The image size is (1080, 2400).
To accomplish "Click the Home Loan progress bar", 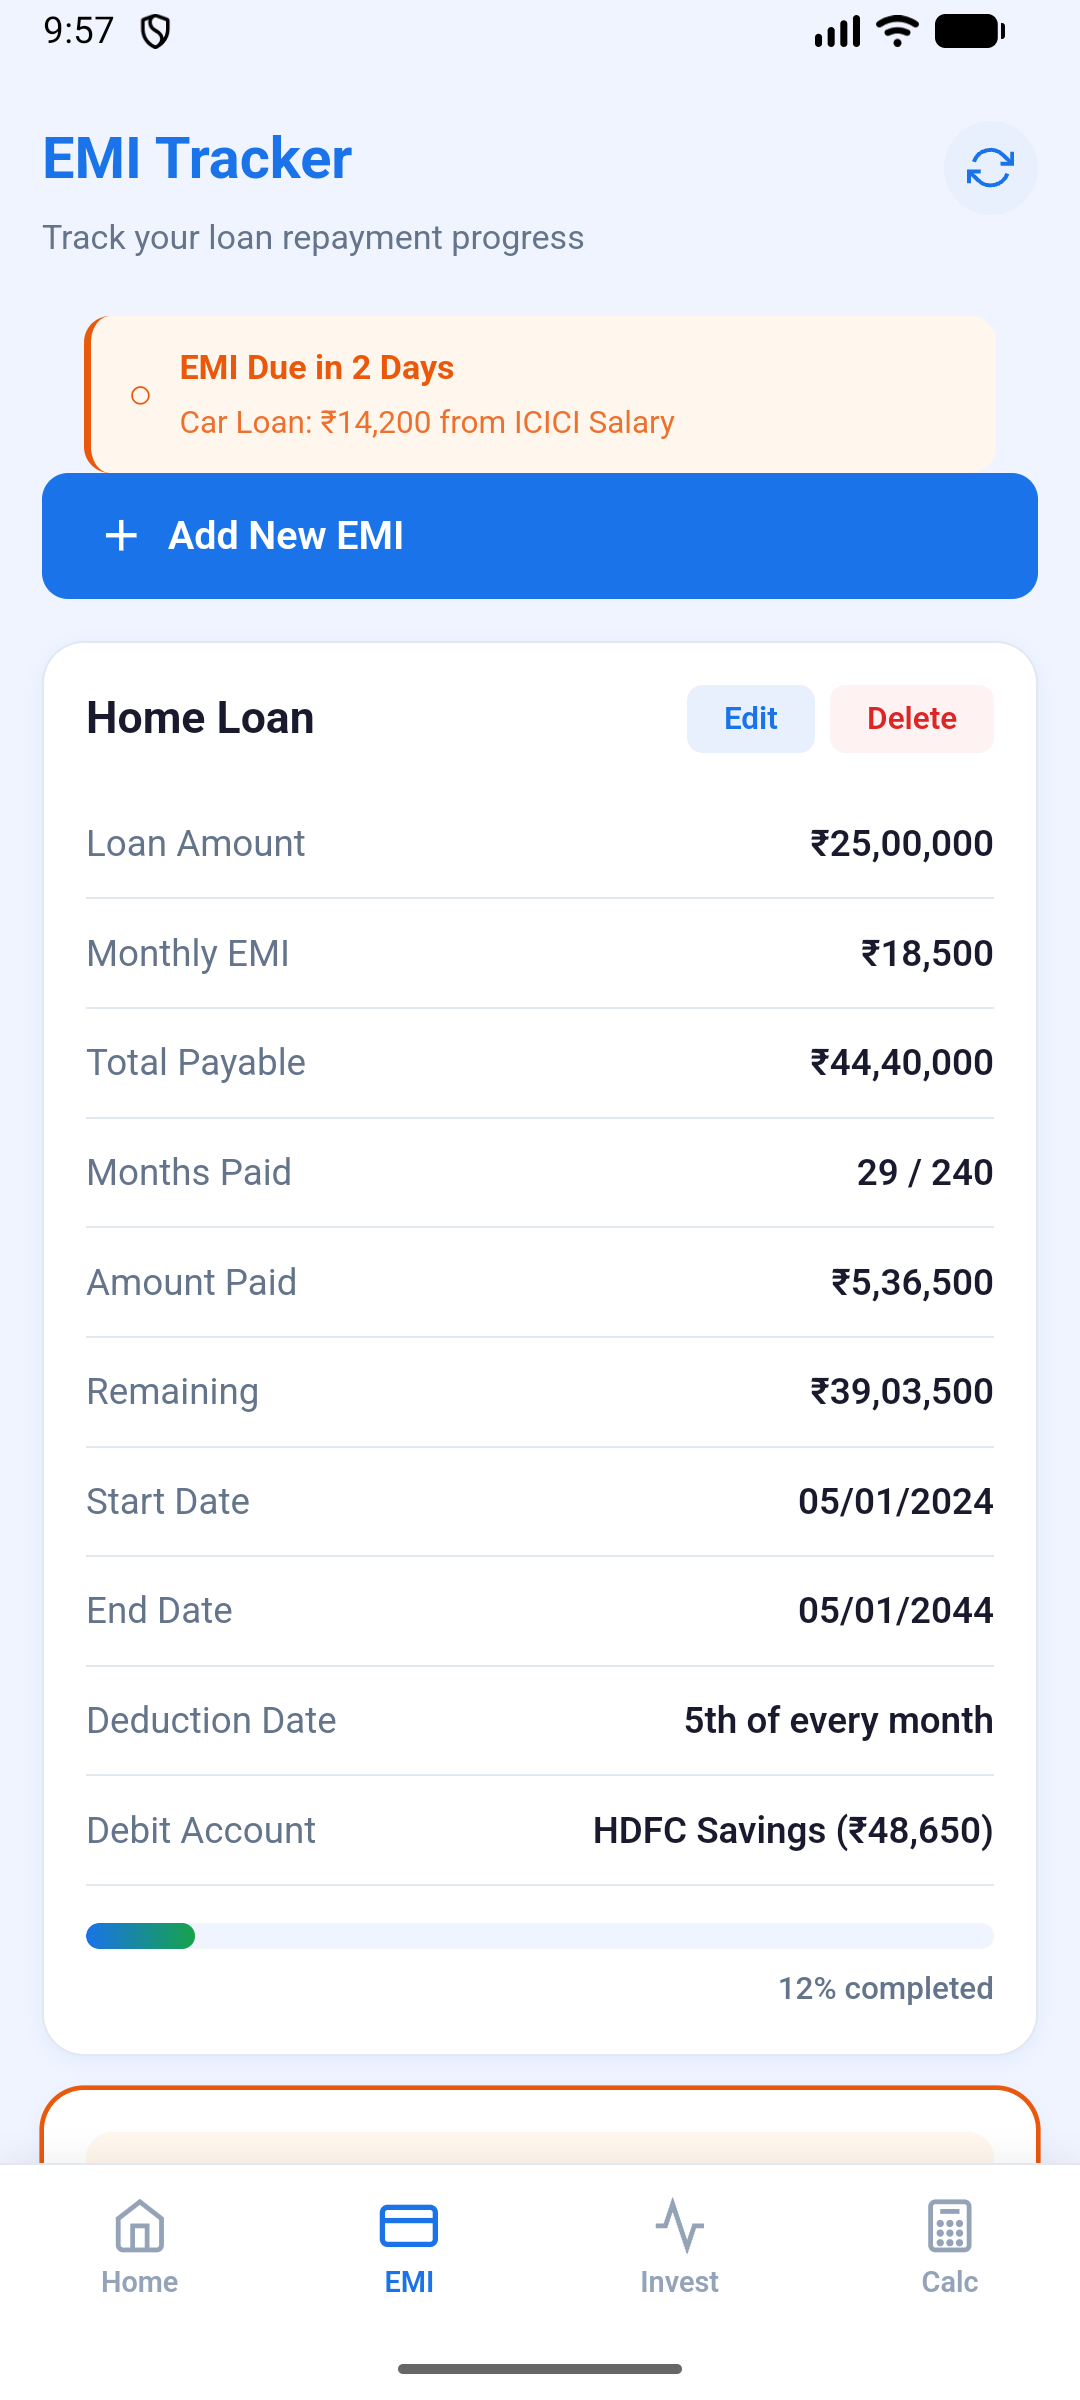I will pos(540,1936).
